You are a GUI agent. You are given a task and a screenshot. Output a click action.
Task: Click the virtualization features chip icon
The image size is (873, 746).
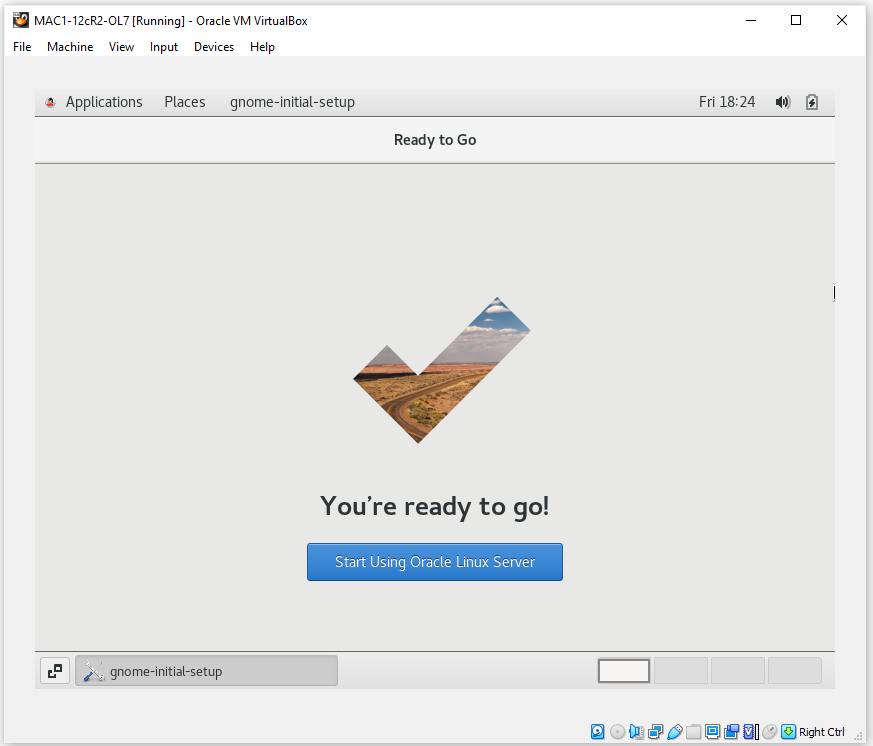749,732
